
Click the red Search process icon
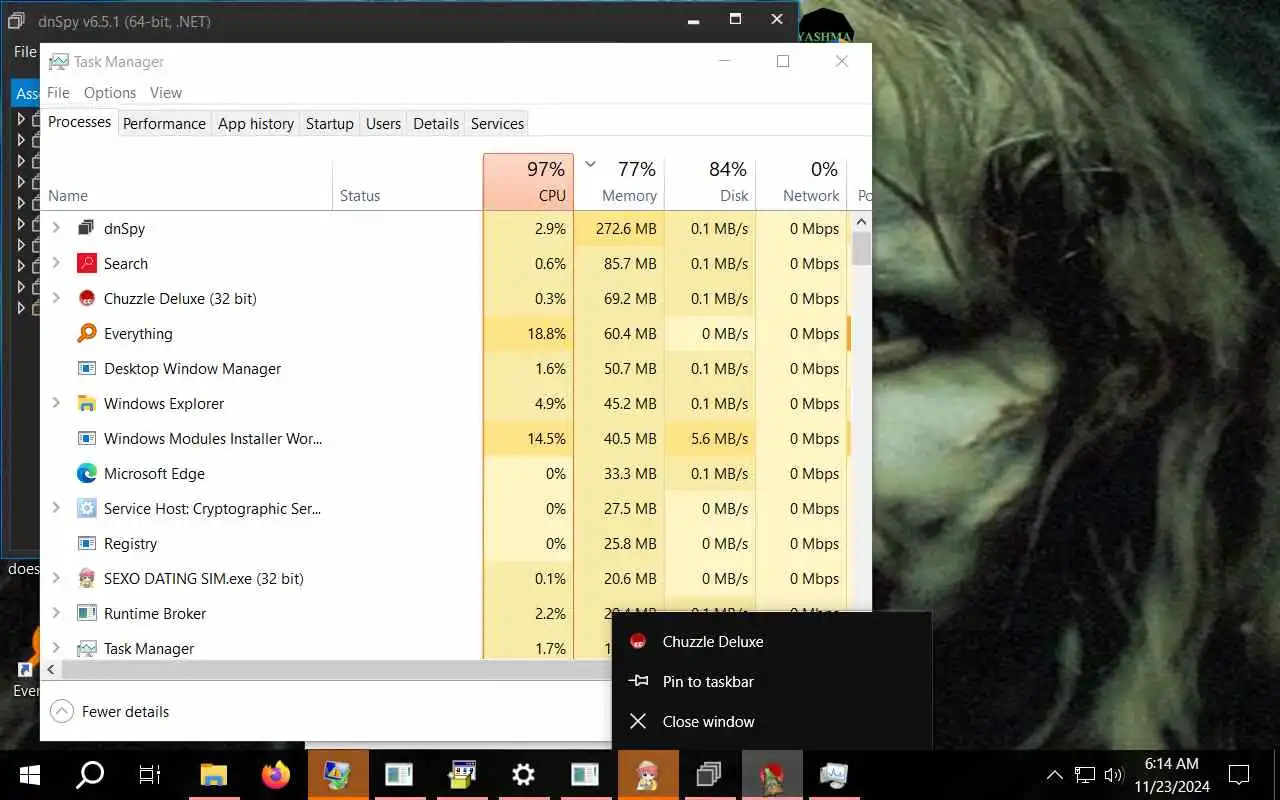click(x=86, y=263)
